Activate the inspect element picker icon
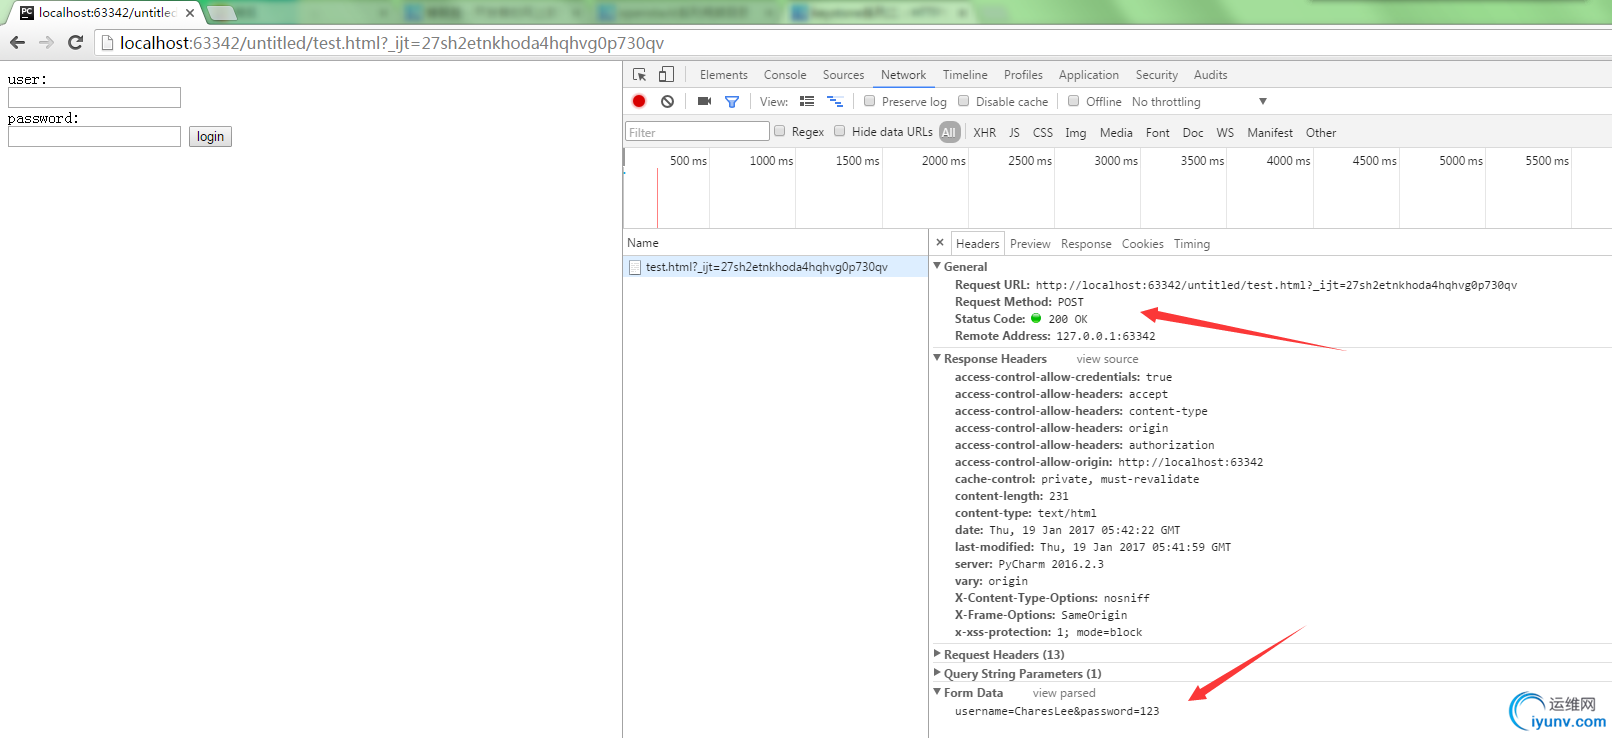1612x738 pixels. point(640,75)
